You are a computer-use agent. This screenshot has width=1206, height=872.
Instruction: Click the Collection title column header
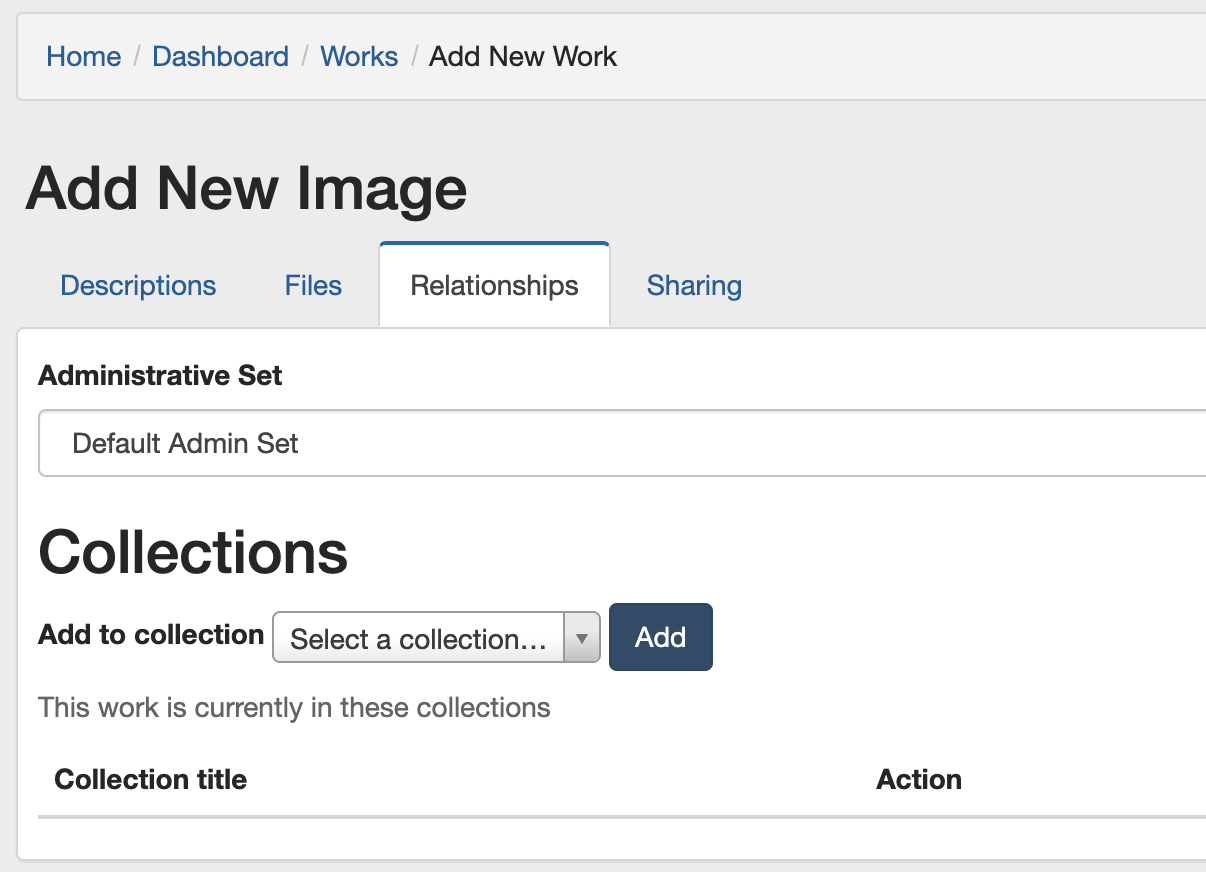coord(150,780)
